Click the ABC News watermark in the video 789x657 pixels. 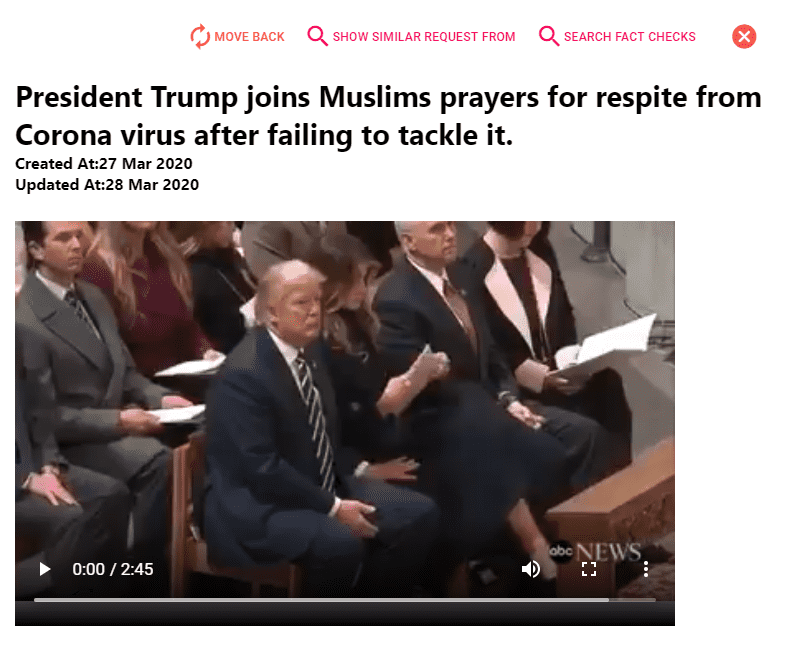click(595, 551)
